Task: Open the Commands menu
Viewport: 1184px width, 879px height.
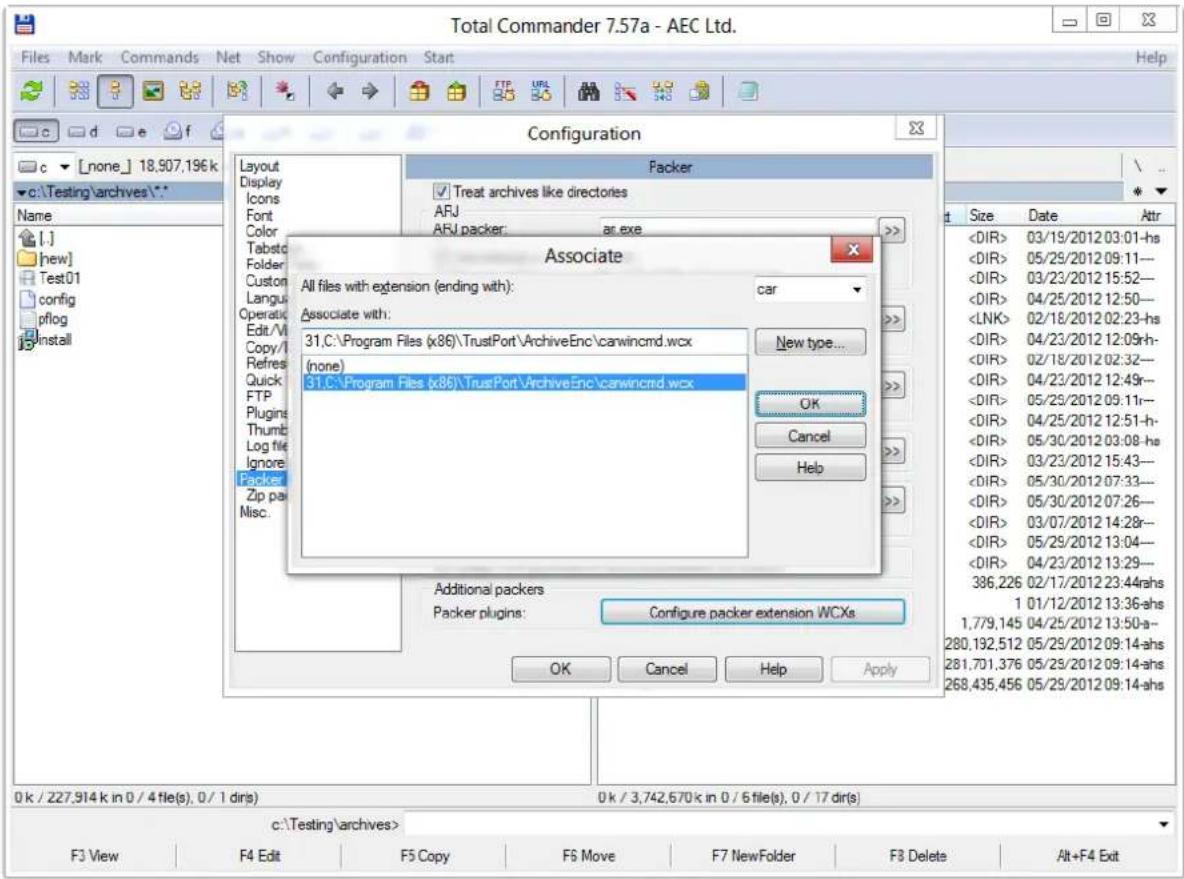Action: (x=159, y=57)
